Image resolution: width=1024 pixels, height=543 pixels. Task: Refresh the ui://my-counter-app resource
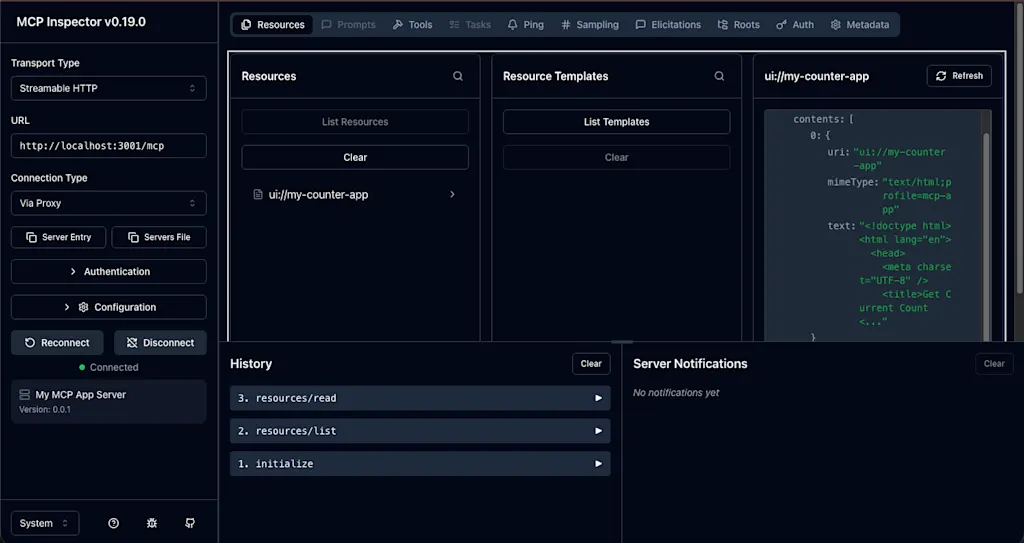pyautogui.click(x=959, y=76)
